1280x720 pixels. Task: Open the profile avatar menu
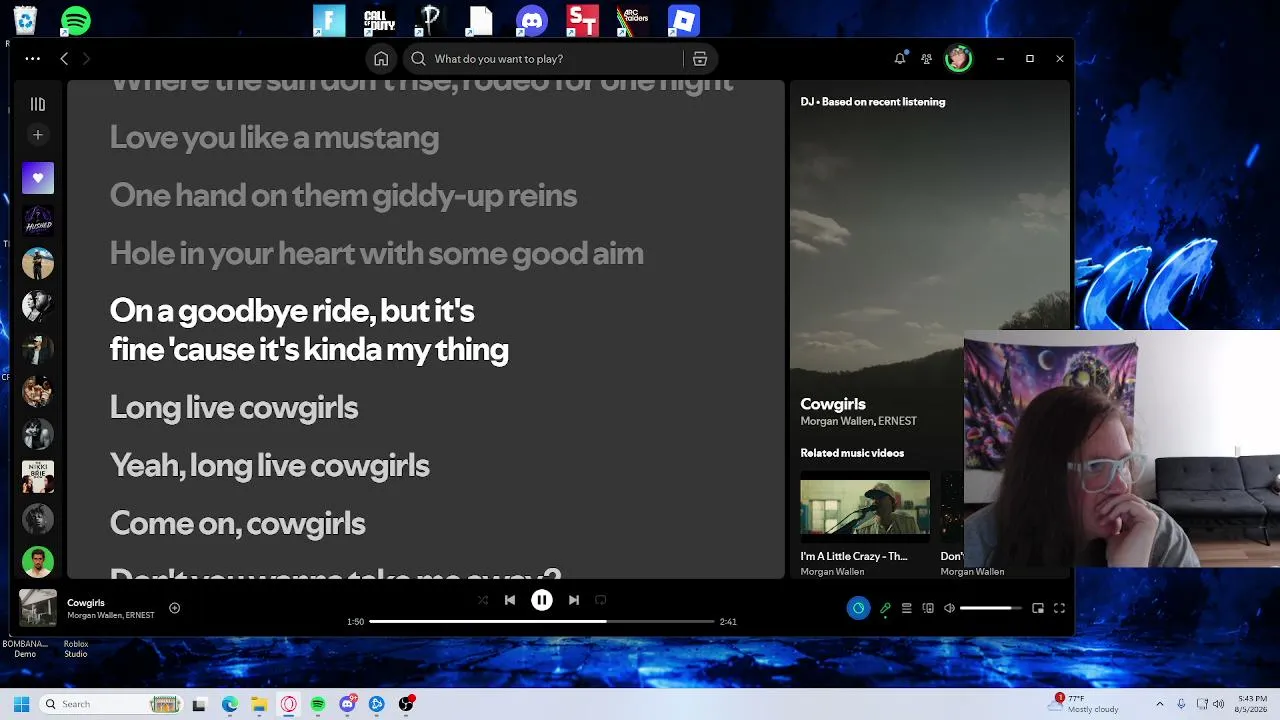(958, 59)
